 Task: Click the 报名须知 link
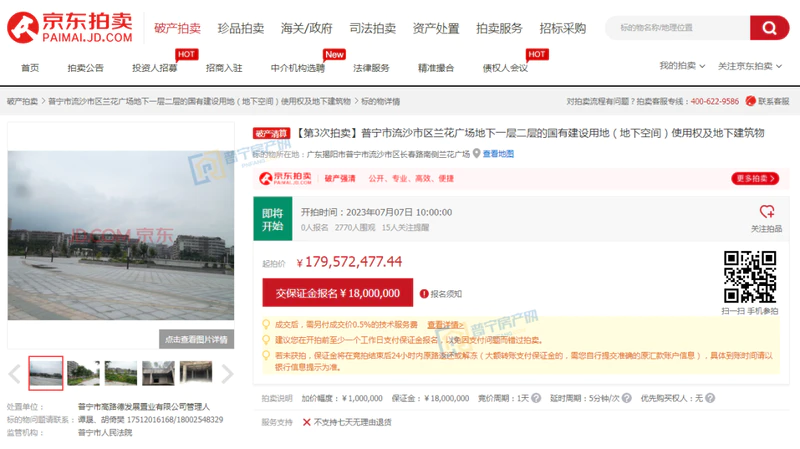446,294
